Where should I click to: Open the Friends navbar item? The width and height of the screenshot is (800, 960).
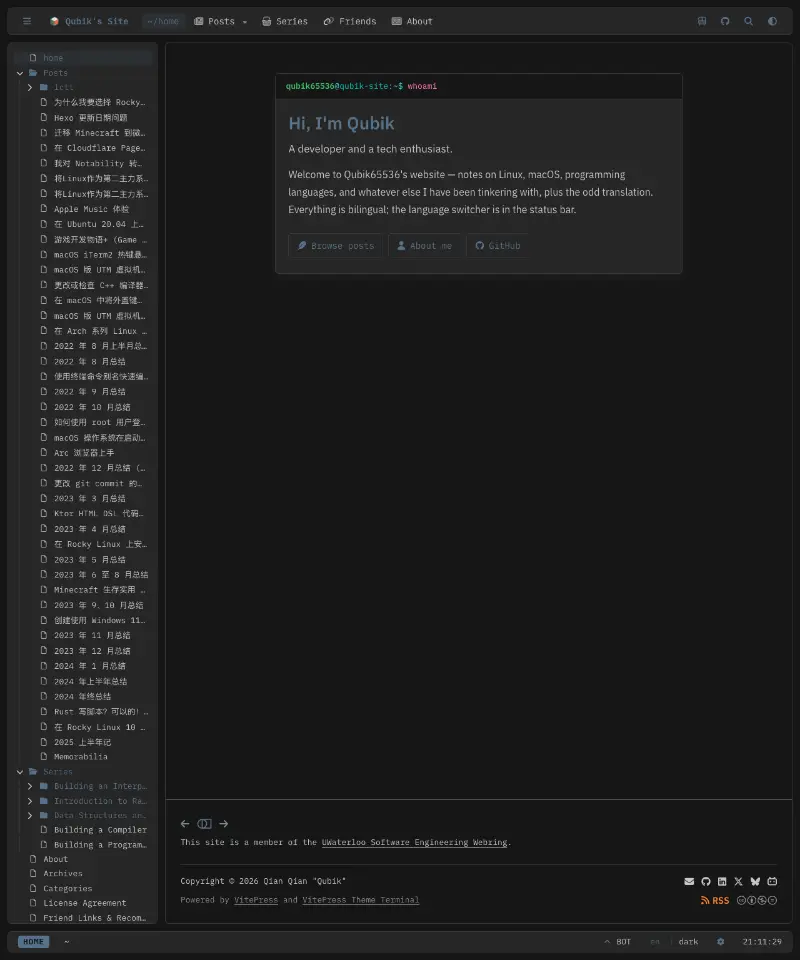pyautogui.click(x=350, y=21)
